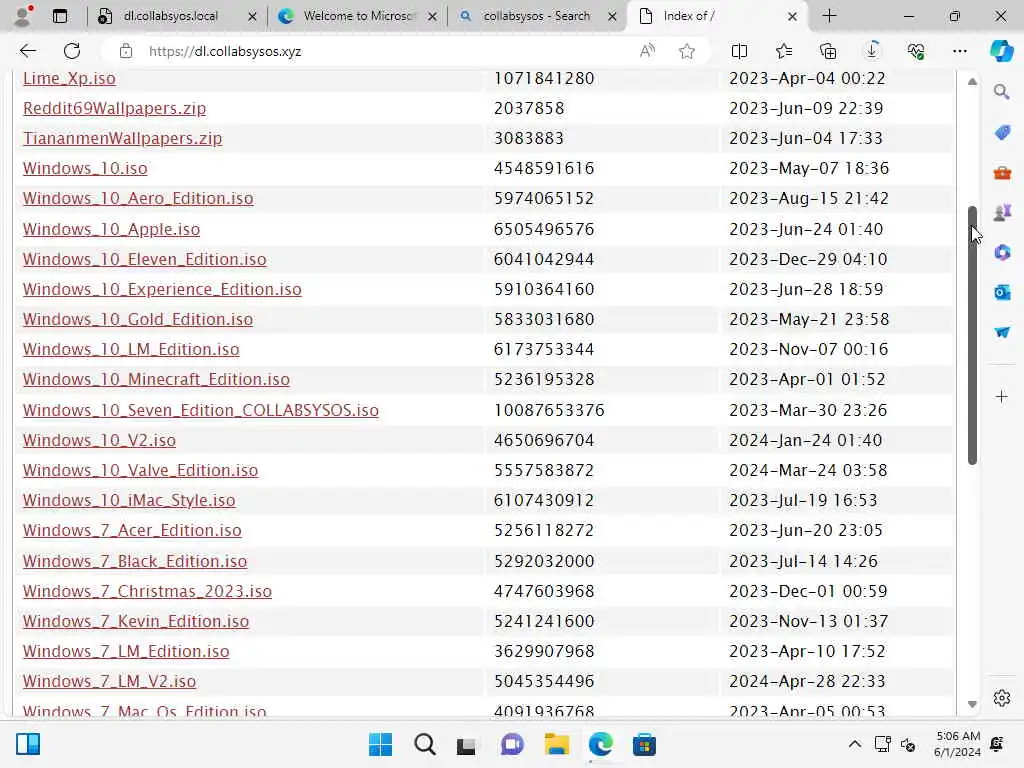Viewport: 1024px width, 768px height.
Task: Download Windows_10_Minecraft_Edition.iso
Action: (156, 379)
